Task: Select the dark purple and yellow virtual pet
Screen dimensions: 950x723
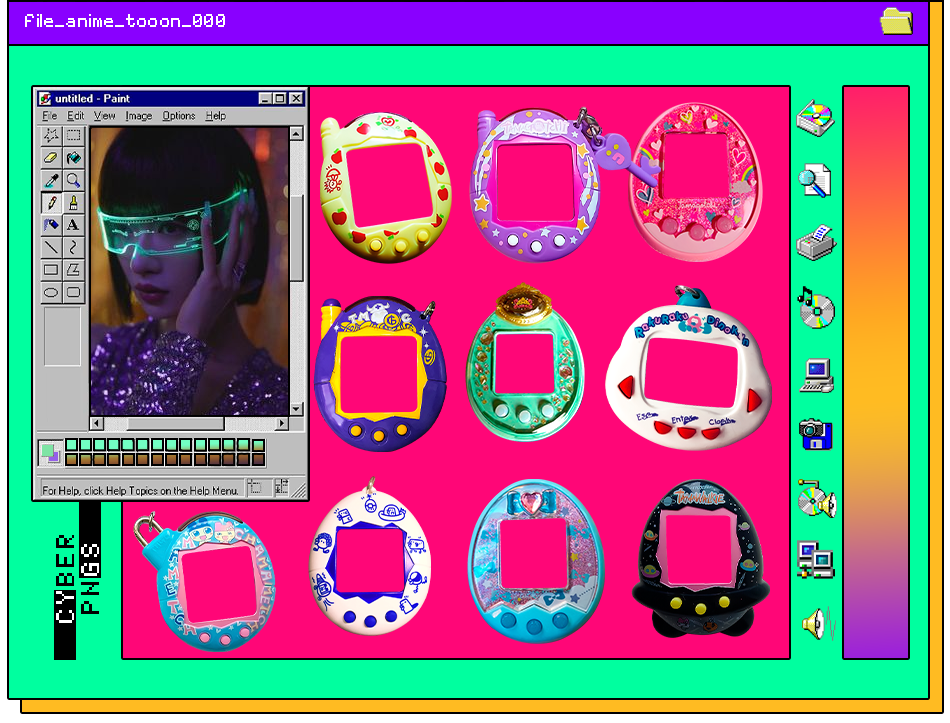Action: 380,374
